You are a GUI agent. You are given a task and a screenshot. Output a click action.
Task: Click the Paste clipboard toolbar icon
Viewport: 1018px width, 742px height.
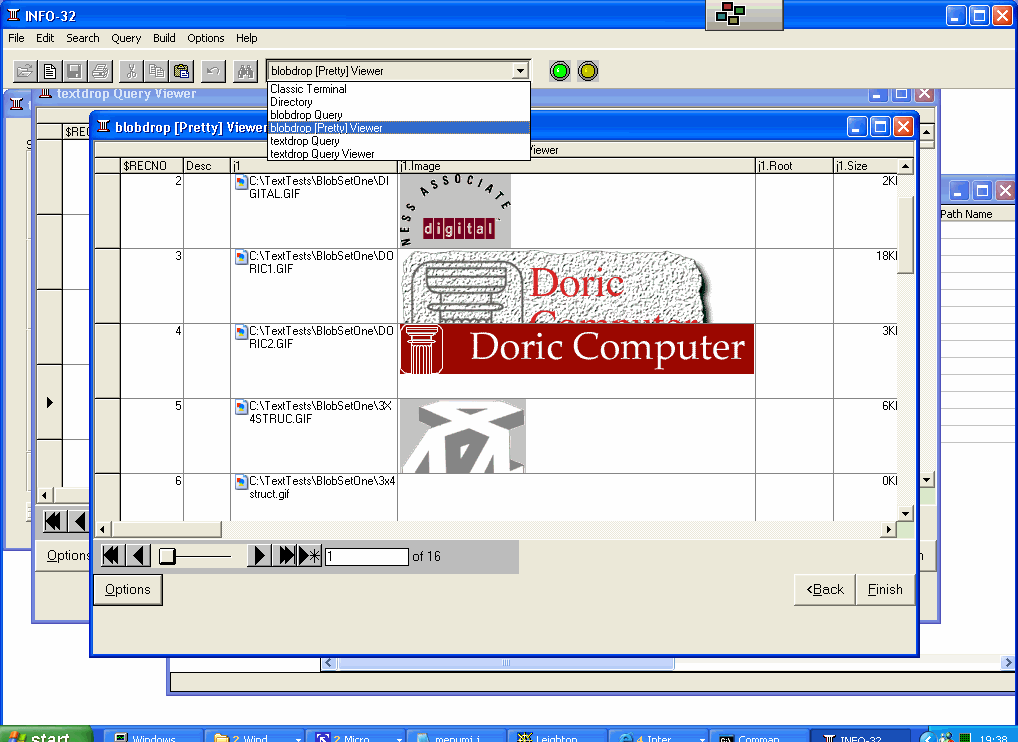point(182,71)
